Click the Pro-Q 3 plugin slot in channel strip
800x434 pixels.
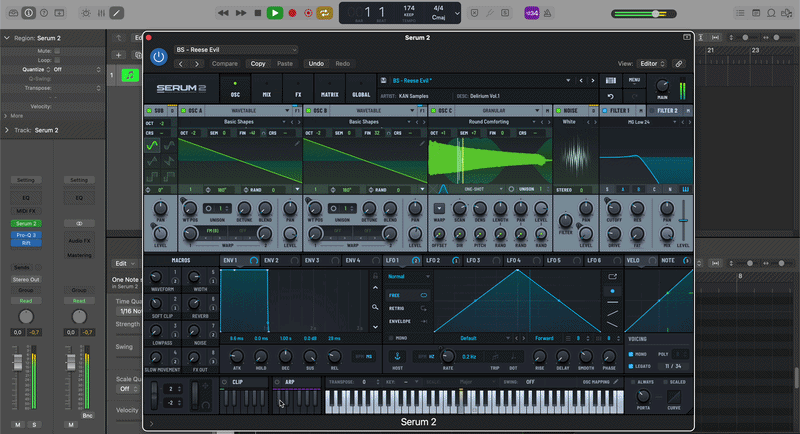26,235
